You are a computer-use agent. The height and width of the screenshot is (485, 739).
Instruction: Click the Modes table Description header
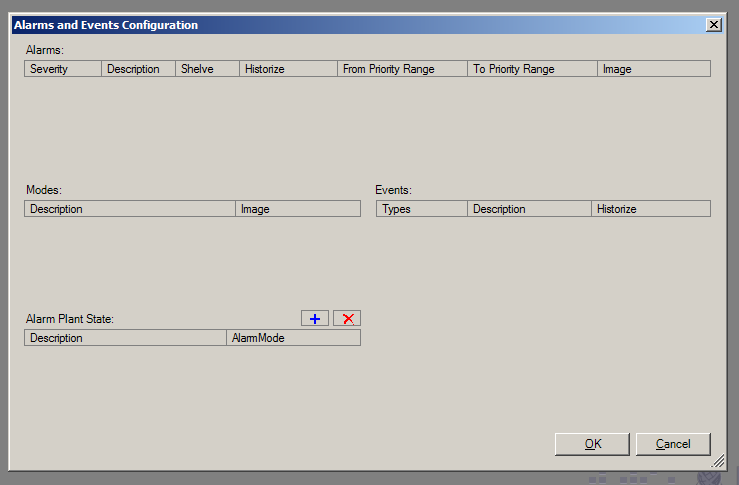[129, 209]
